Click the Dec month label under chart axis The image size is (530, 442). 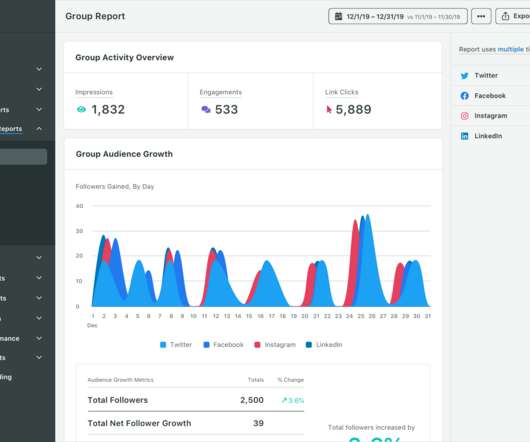pyautogui.click(x=92, y=325)
